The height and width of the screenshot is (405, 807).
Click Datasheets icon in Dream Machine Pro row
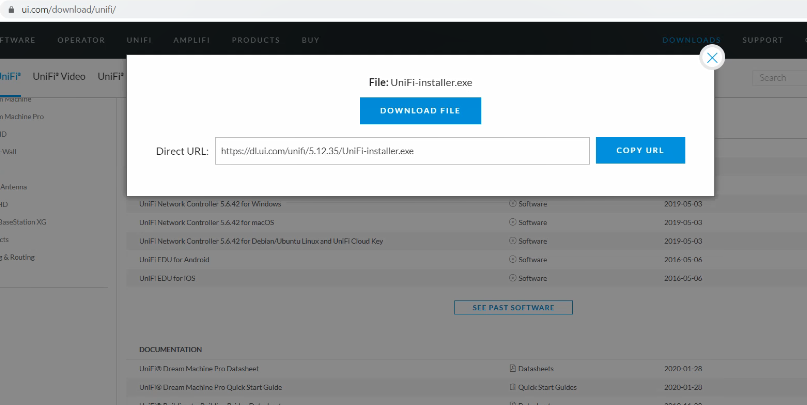[512, 368]
